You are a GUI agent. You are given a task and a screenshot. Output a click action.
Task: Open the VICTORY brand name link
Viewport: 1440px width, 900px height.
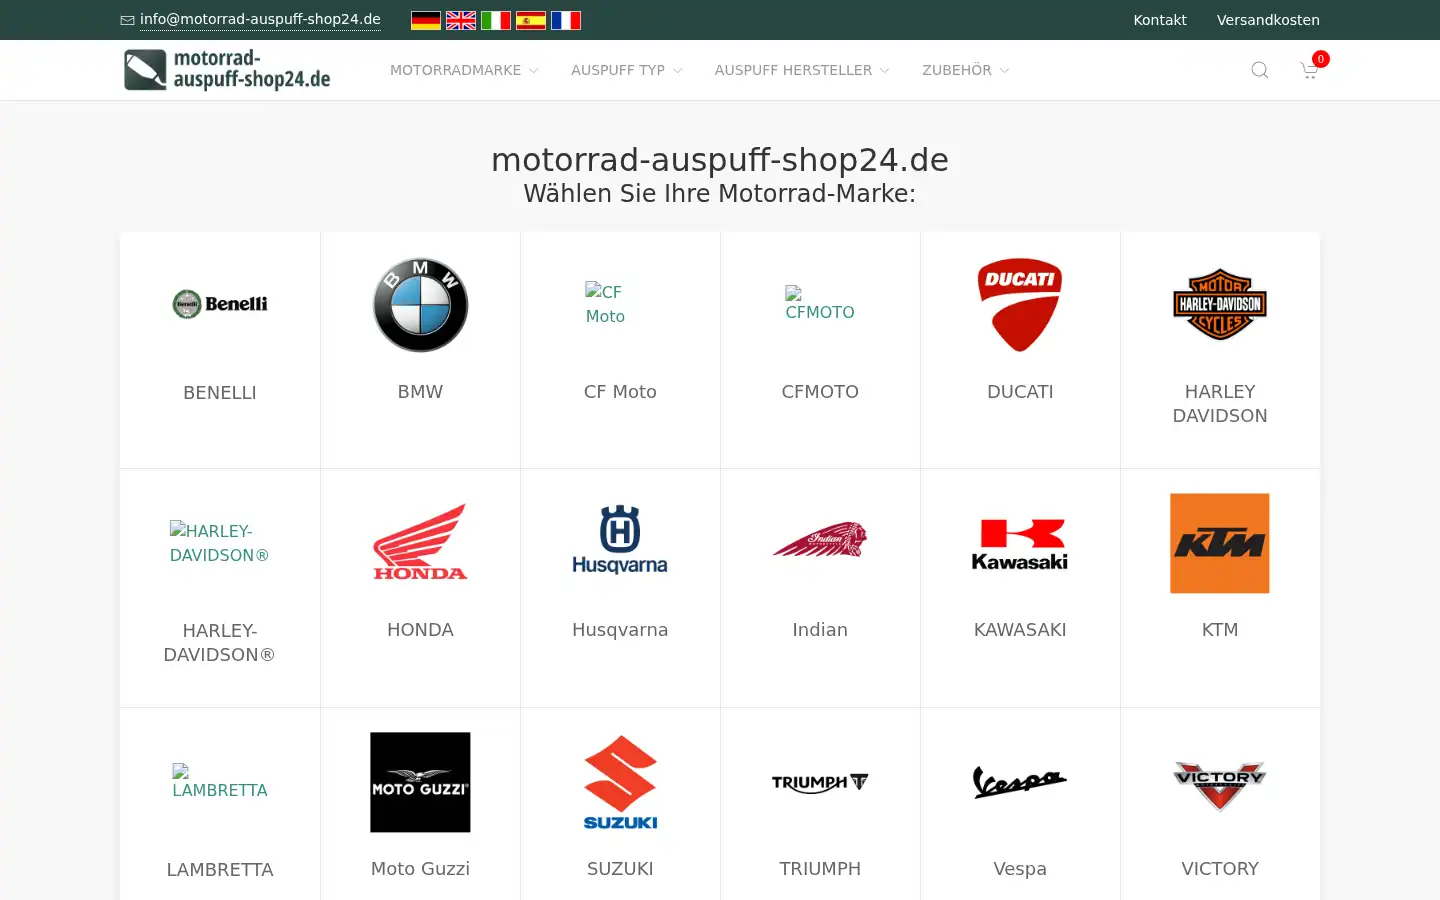[1220, 869]
